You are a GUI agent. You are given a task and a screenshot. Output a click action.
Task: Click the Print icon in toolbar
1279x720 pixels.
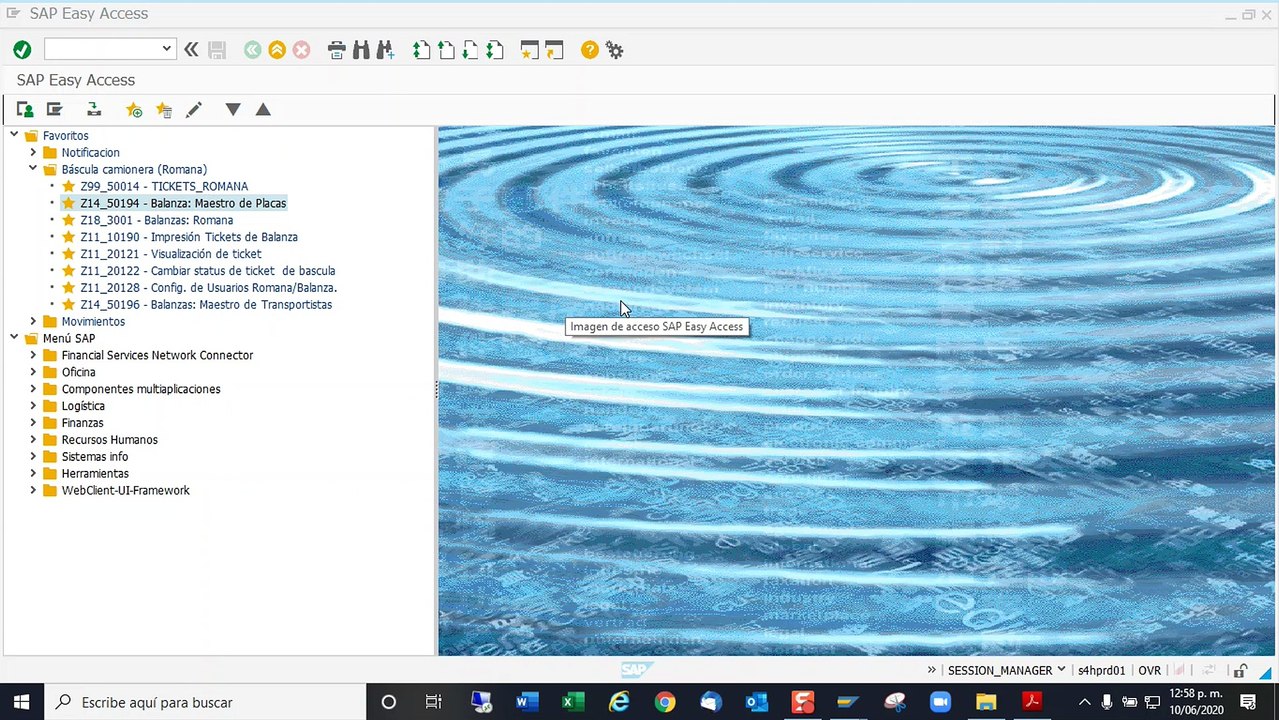click(337, 49)
